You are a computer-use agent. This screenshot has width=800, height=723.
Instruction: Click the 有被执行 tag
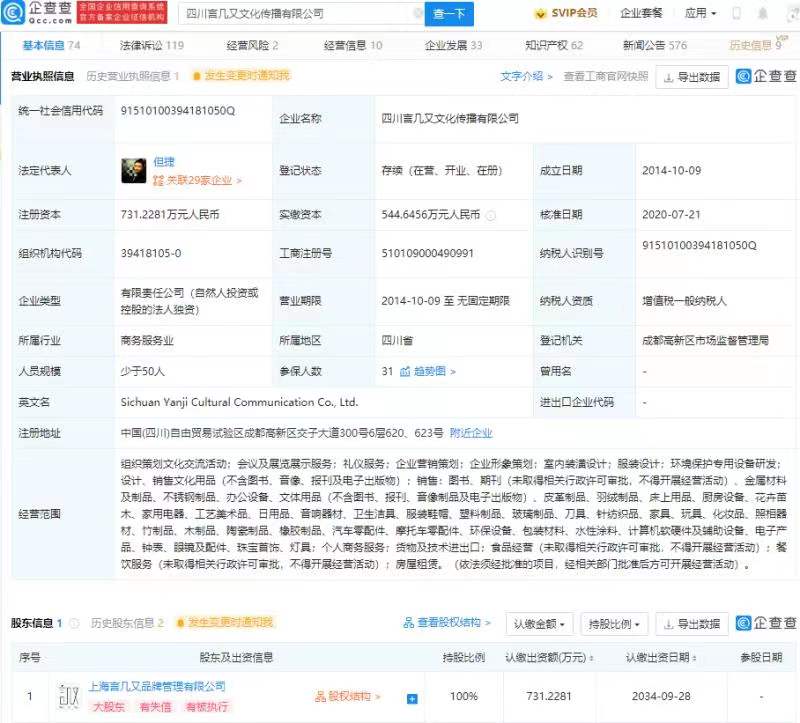click(x=207, y=707)
